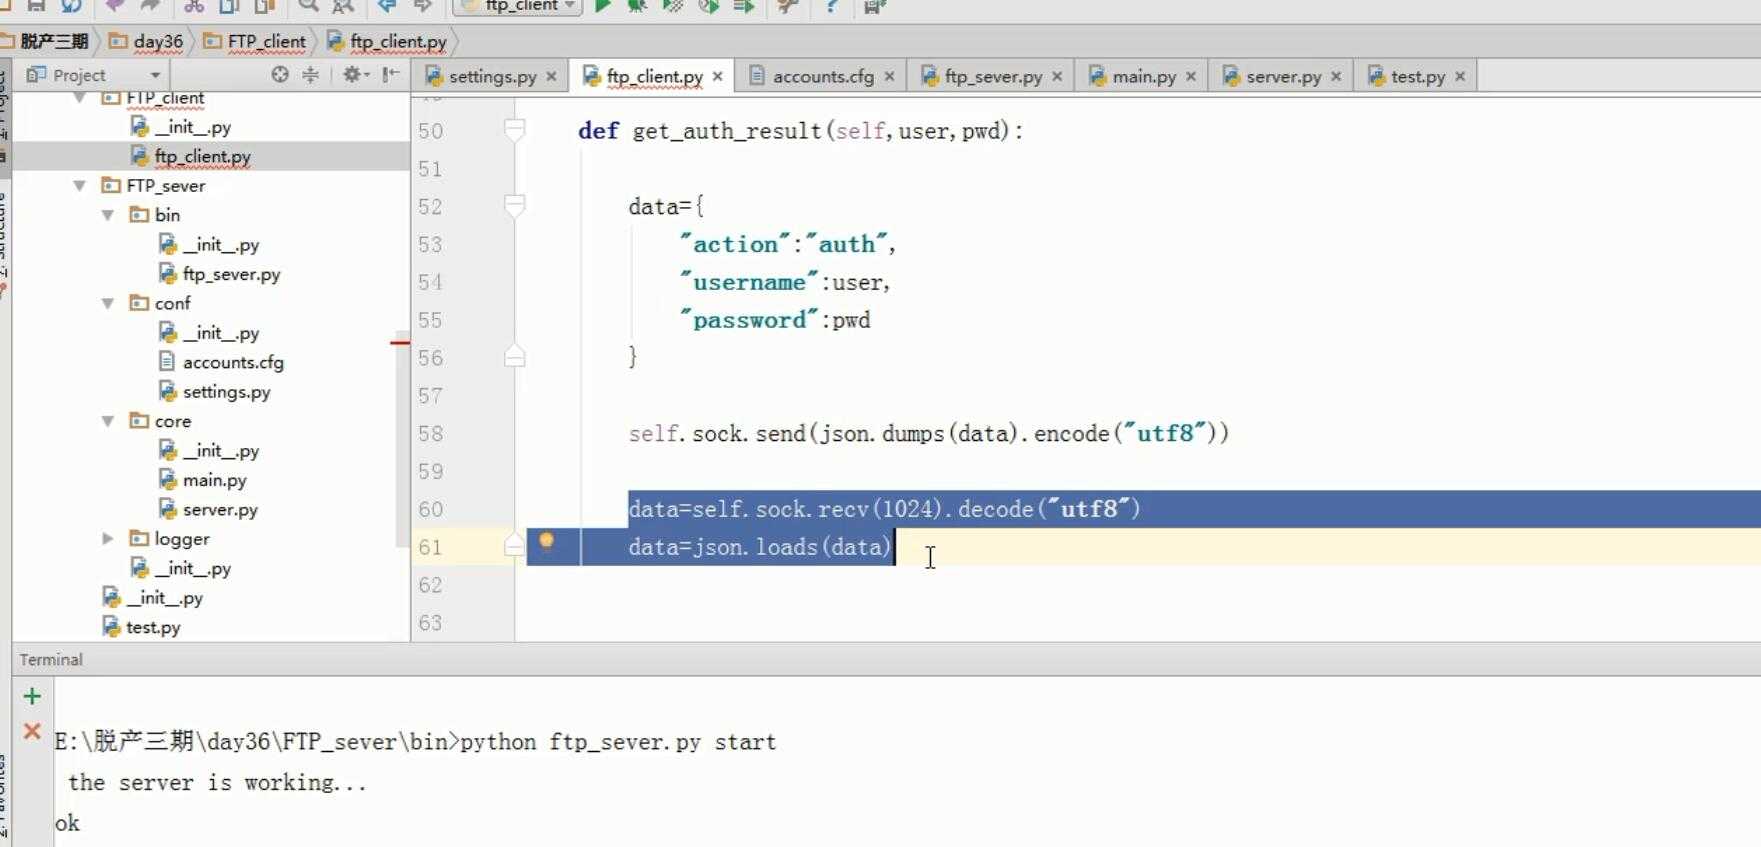
Task: Click line number 58 in gutter
Action: click(x=431, y=433)
